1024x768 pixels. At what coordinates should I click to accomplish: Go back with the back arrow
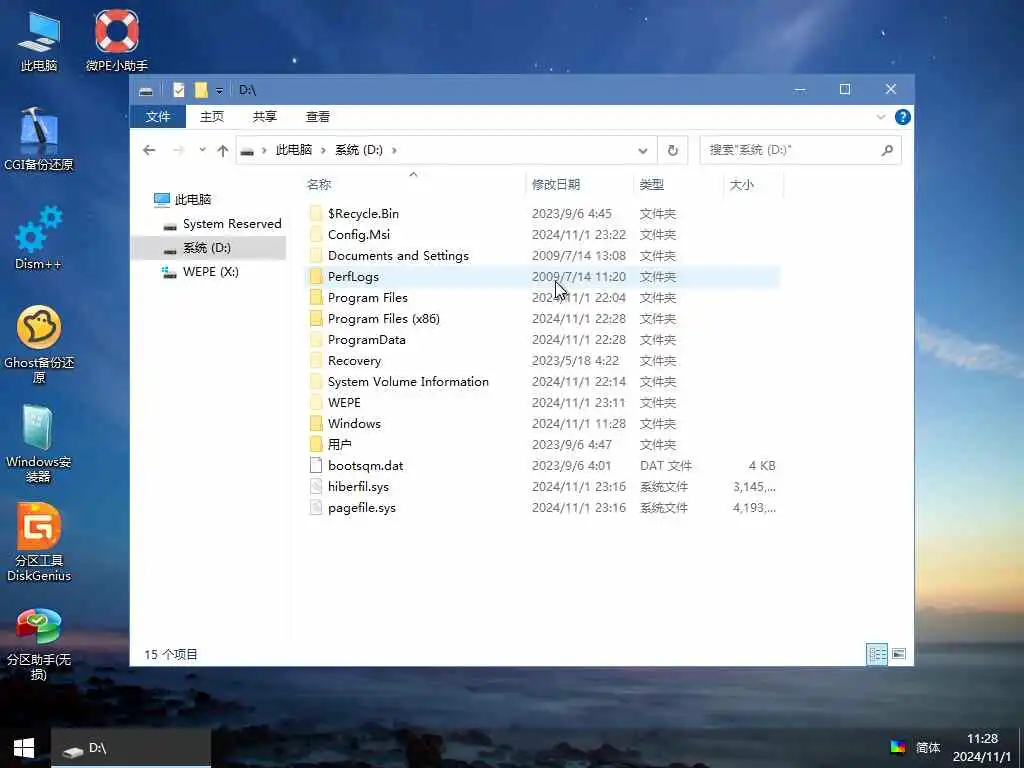coord(149,150)
